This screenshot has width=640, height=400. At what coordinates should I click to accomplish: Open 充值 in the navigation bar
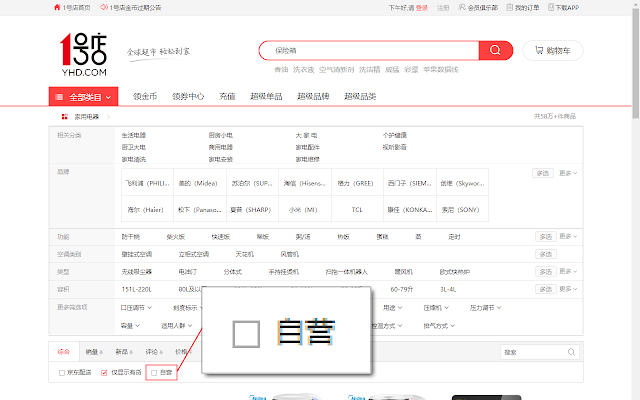(227, 96)
